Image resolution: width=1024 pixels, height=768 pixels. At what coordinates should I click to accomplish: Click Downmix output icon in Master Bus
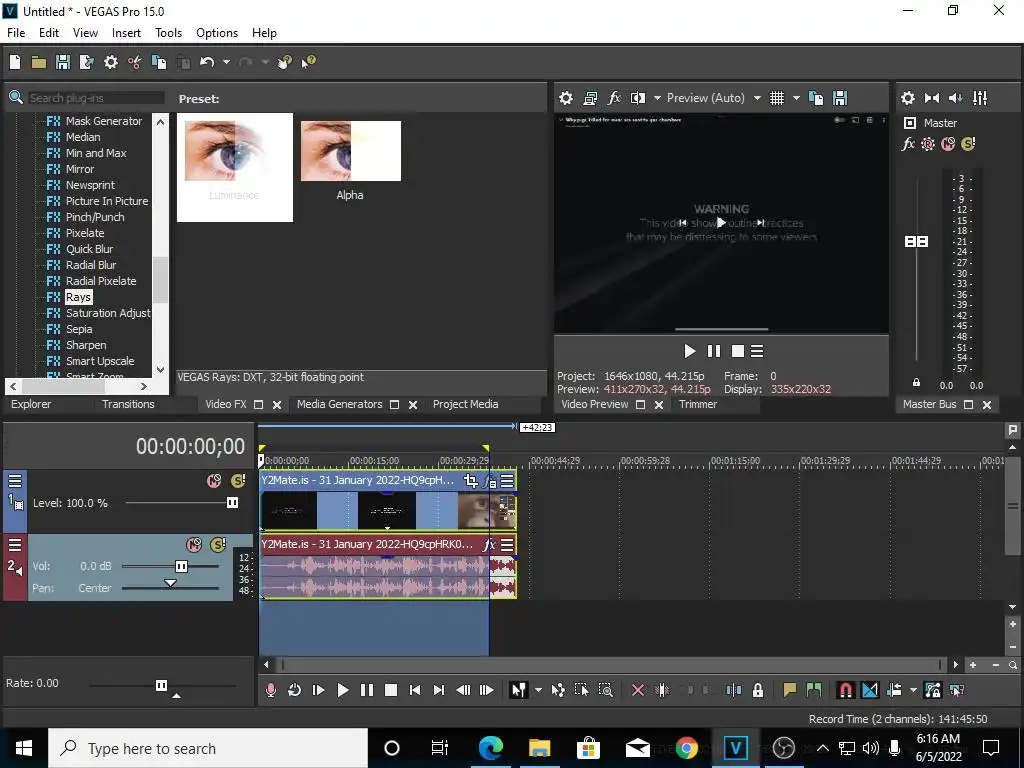(x=932, y=98)
